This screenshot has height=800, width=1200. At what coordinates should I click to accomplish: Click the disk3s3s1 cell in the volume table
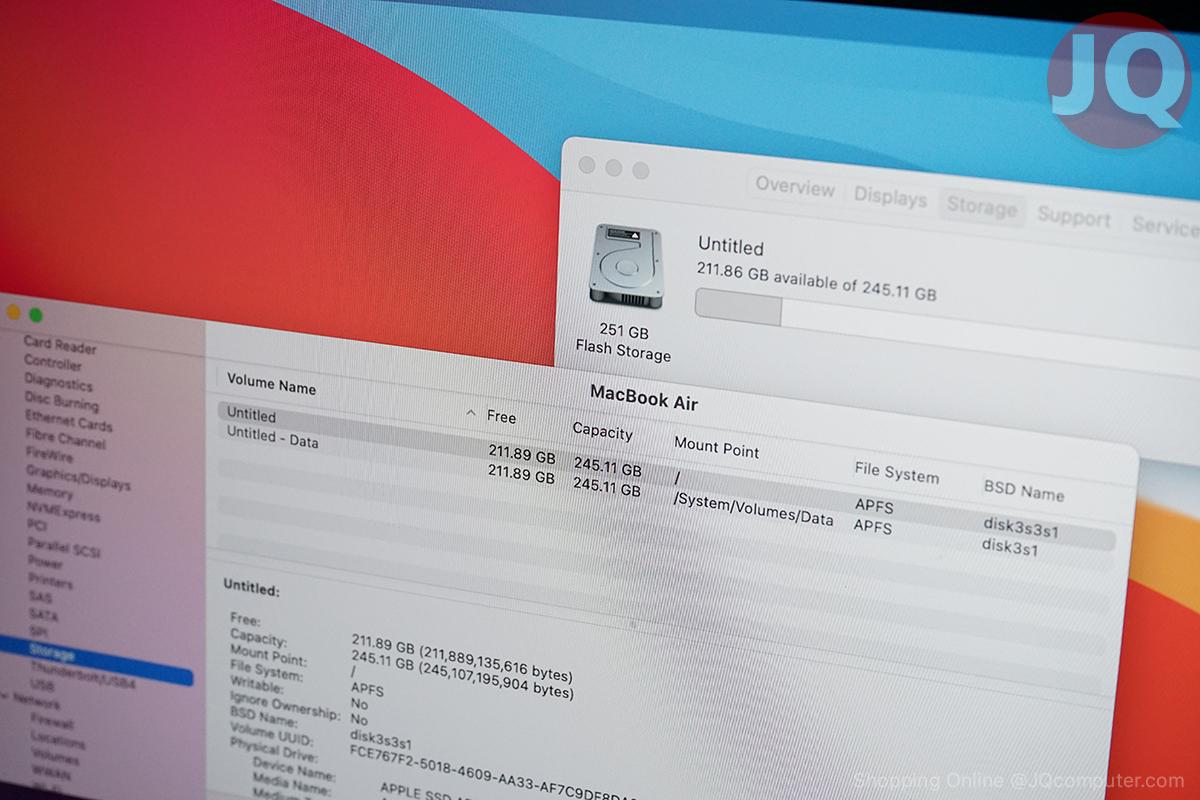pos(1019,526)
